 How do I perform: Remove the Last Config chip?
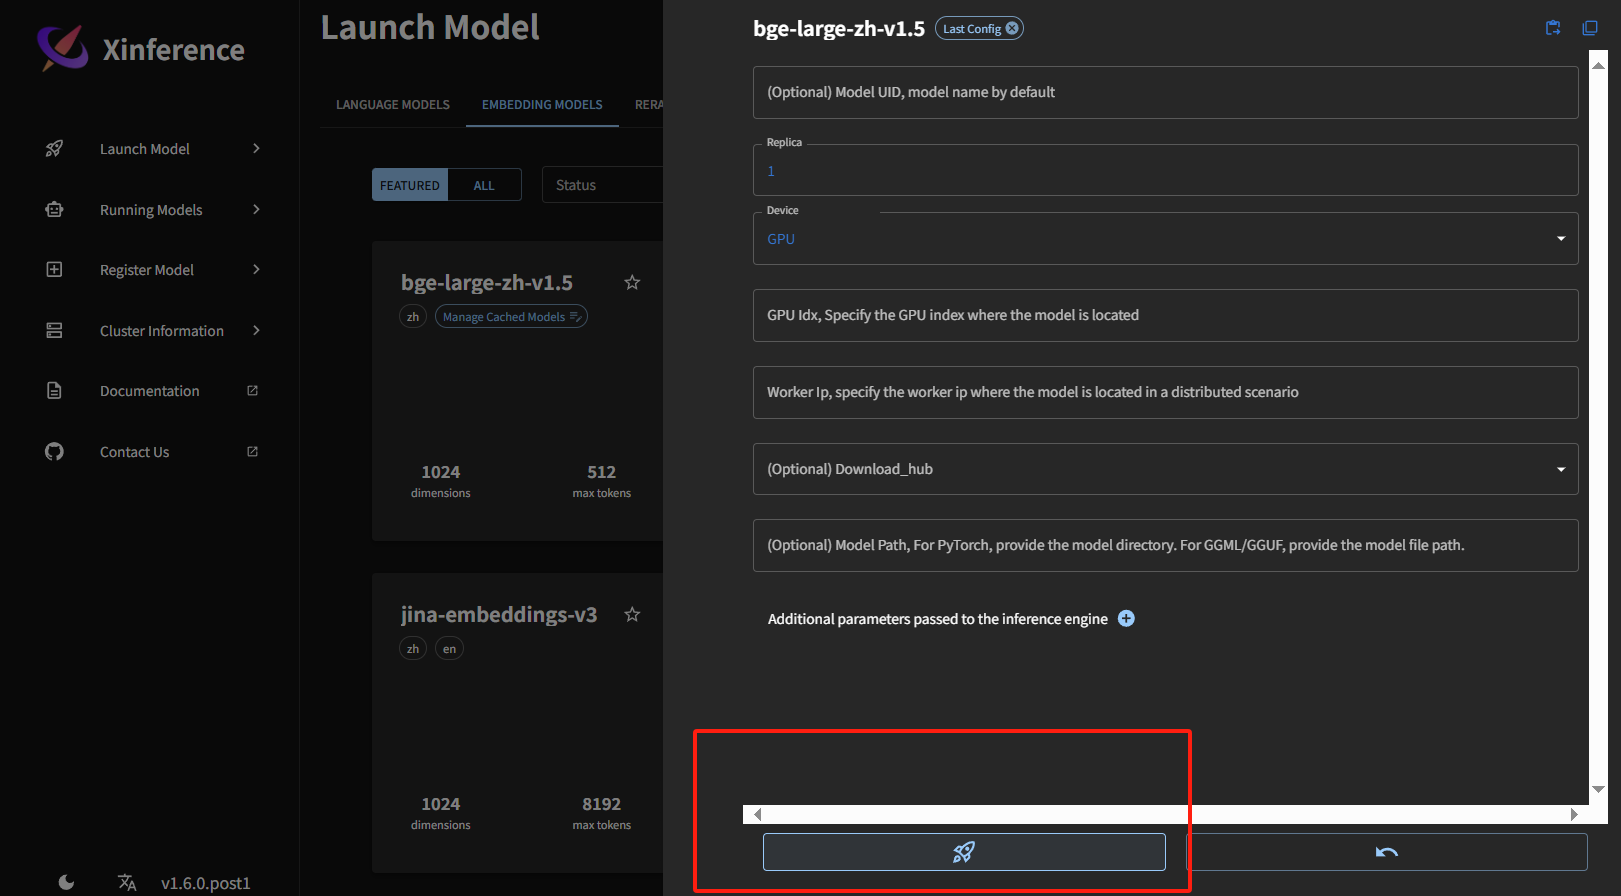click(x=1012, y=28)
